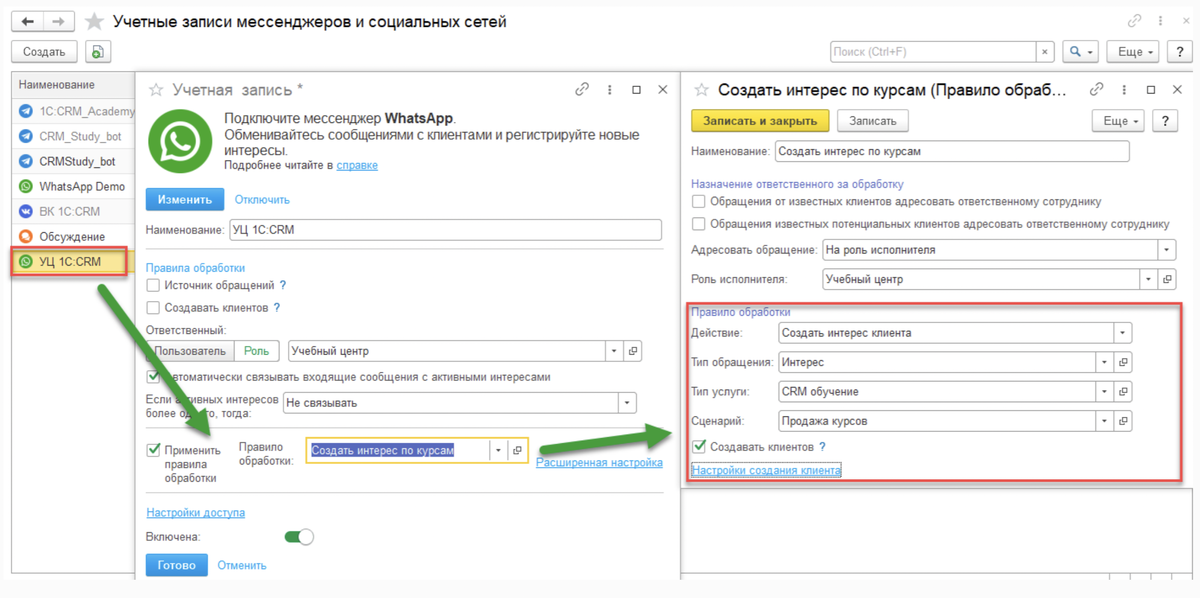Viewport: 1200px width, 598px height.
Task: Add accounts list page to favorites star
Action: pos(95,21)
